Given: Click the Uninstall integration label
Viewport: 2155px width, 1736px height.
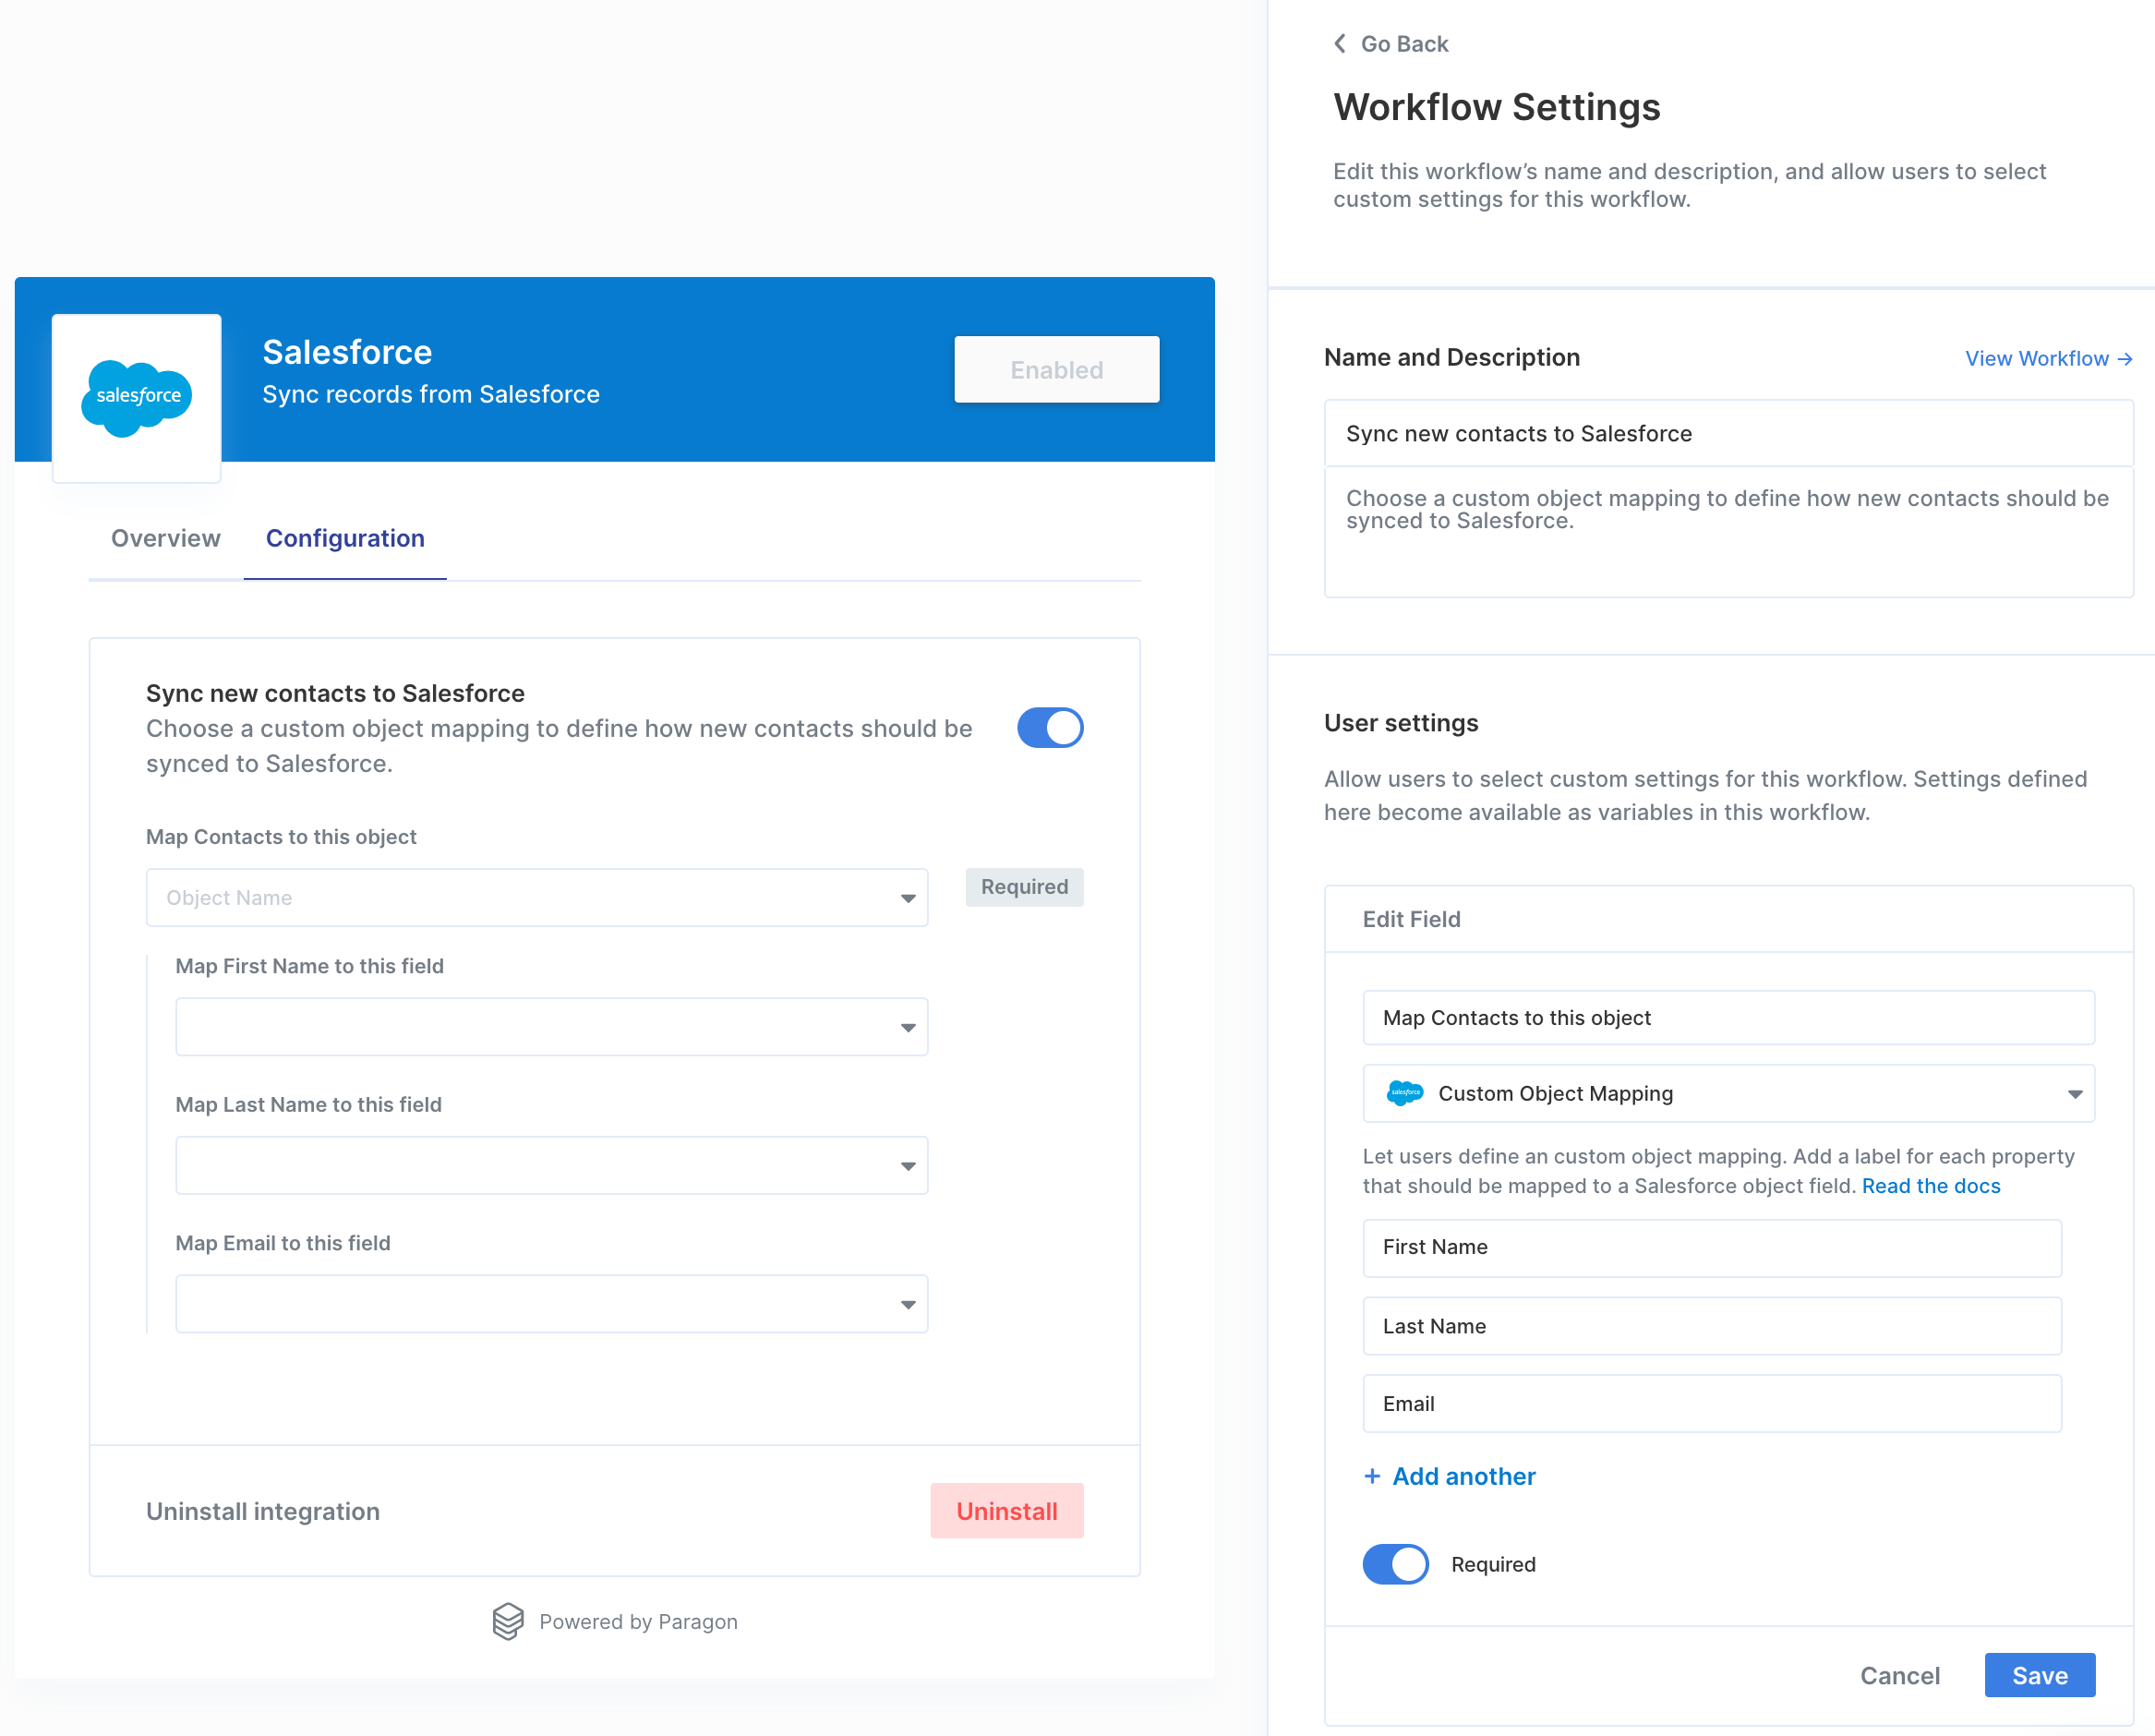Looking at the screenshot, I should [263, 1511].
